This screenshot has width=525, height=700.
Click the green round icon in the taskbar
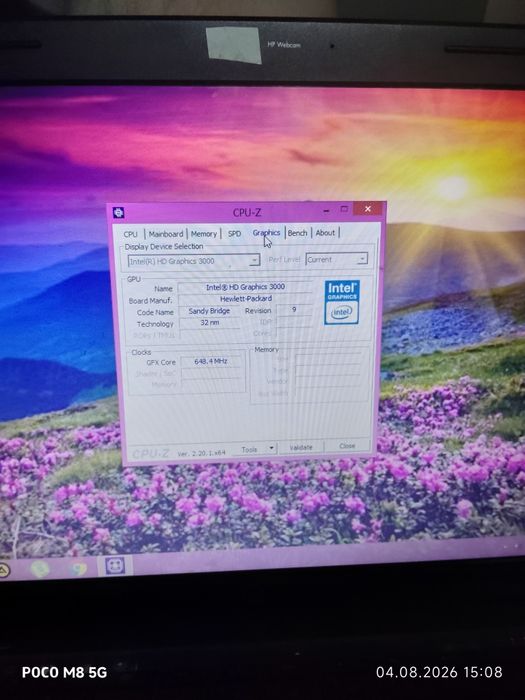pyautogui.click(x=39, y=569)
